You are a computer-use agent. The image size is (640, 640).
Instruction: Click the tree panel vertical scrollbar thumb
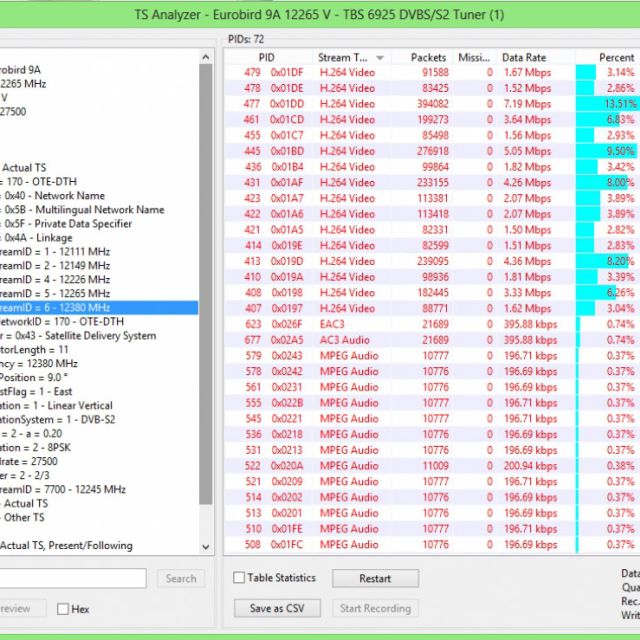206,280
